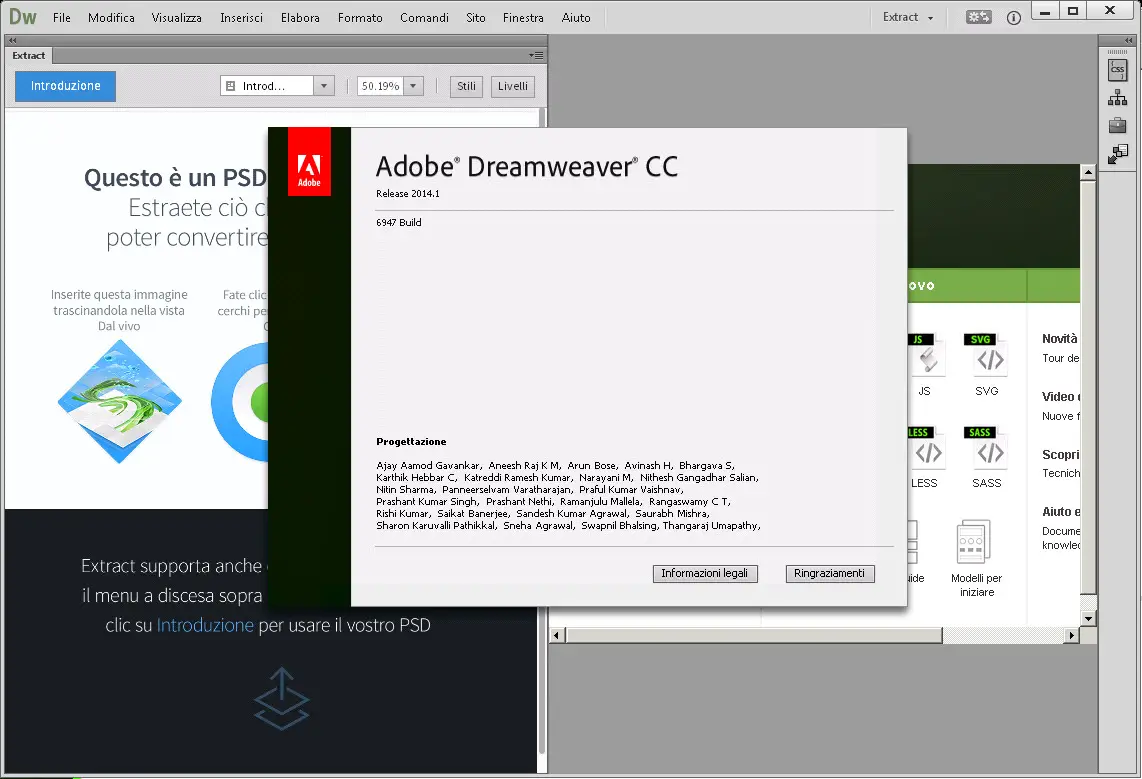Screen dimensions: 1142x779
Task: Click the Release 2014.1 text
Action: tap(408, 194)
